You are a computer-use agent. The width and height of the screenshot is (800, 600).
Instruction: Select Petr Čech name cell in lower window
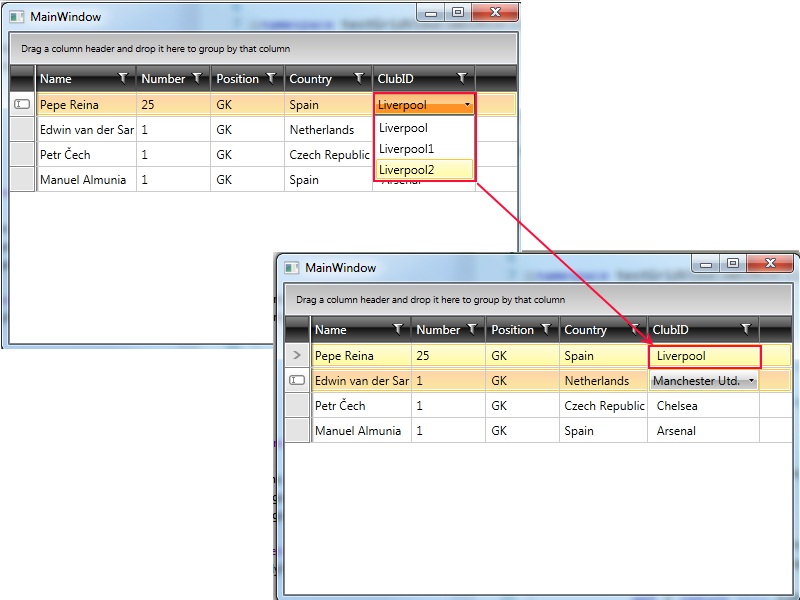point(362,406)
